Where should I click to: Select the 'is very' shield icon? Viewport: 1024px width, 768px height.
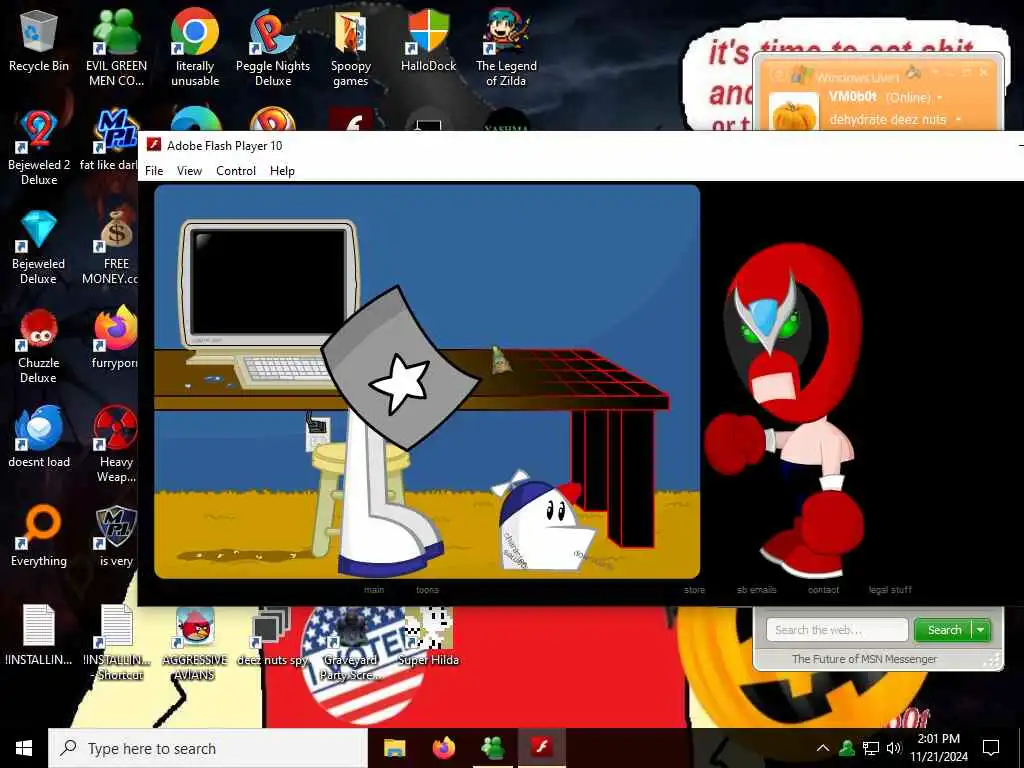(x=116, y=537)
